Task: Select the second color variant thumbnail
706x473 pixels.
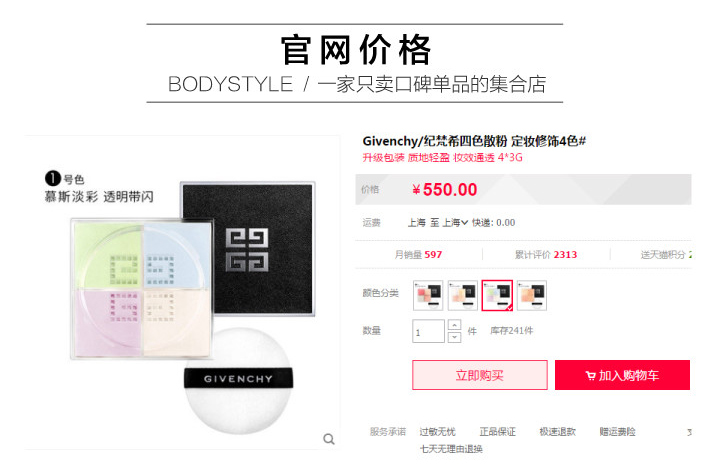Action: tap(462, 295)
